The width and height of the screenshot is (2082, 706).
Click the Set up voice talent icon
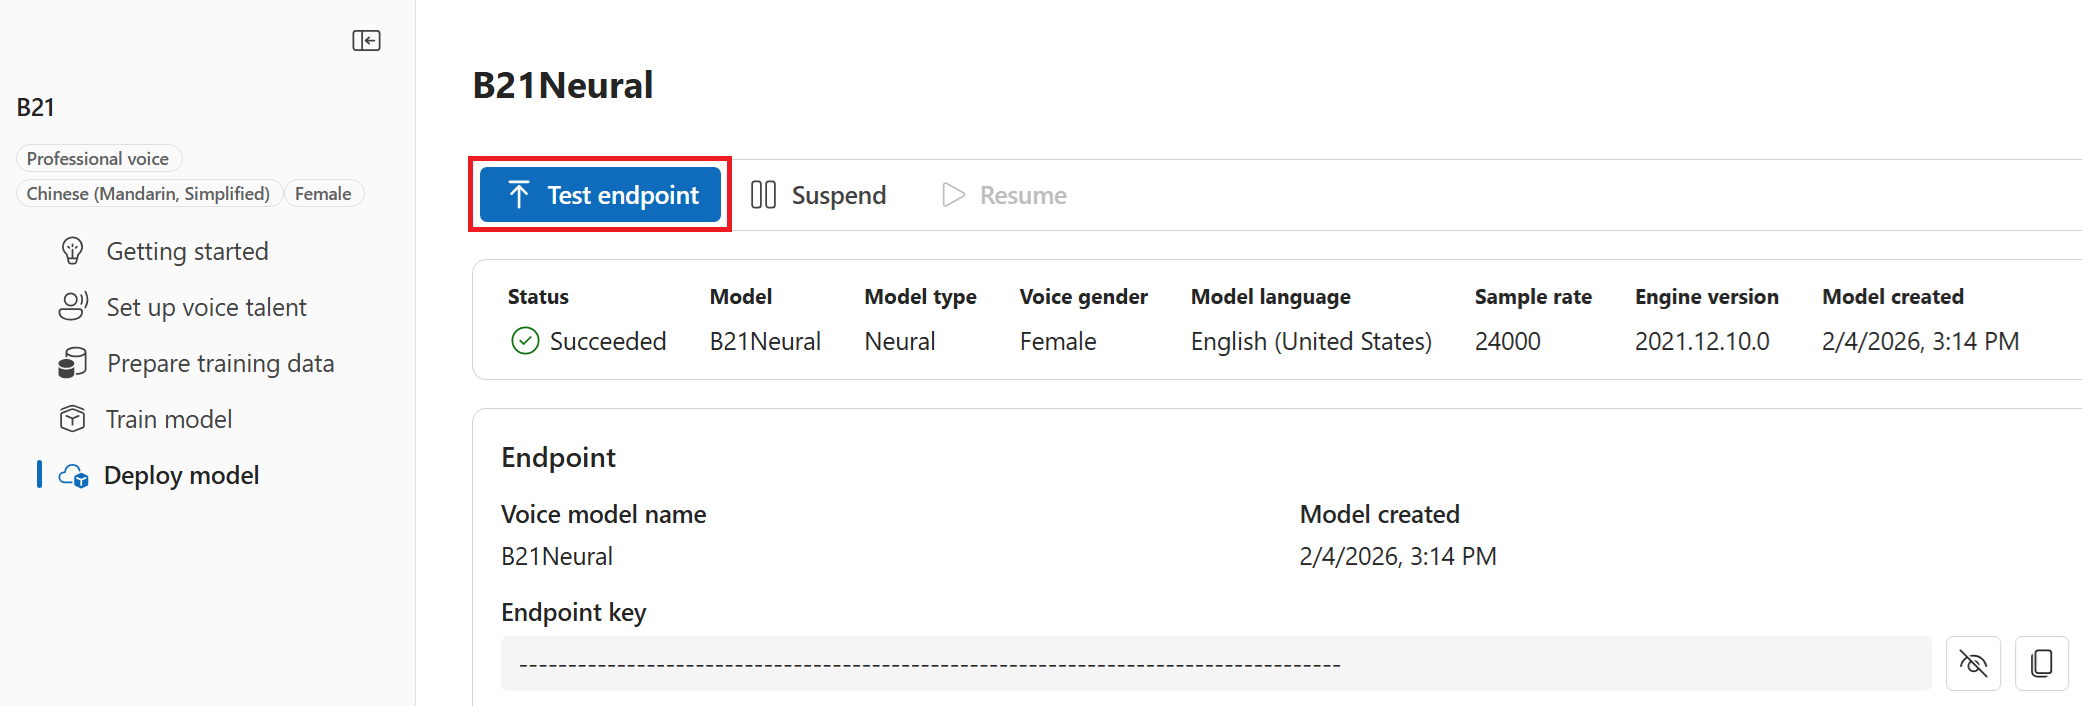click(73, 307)
